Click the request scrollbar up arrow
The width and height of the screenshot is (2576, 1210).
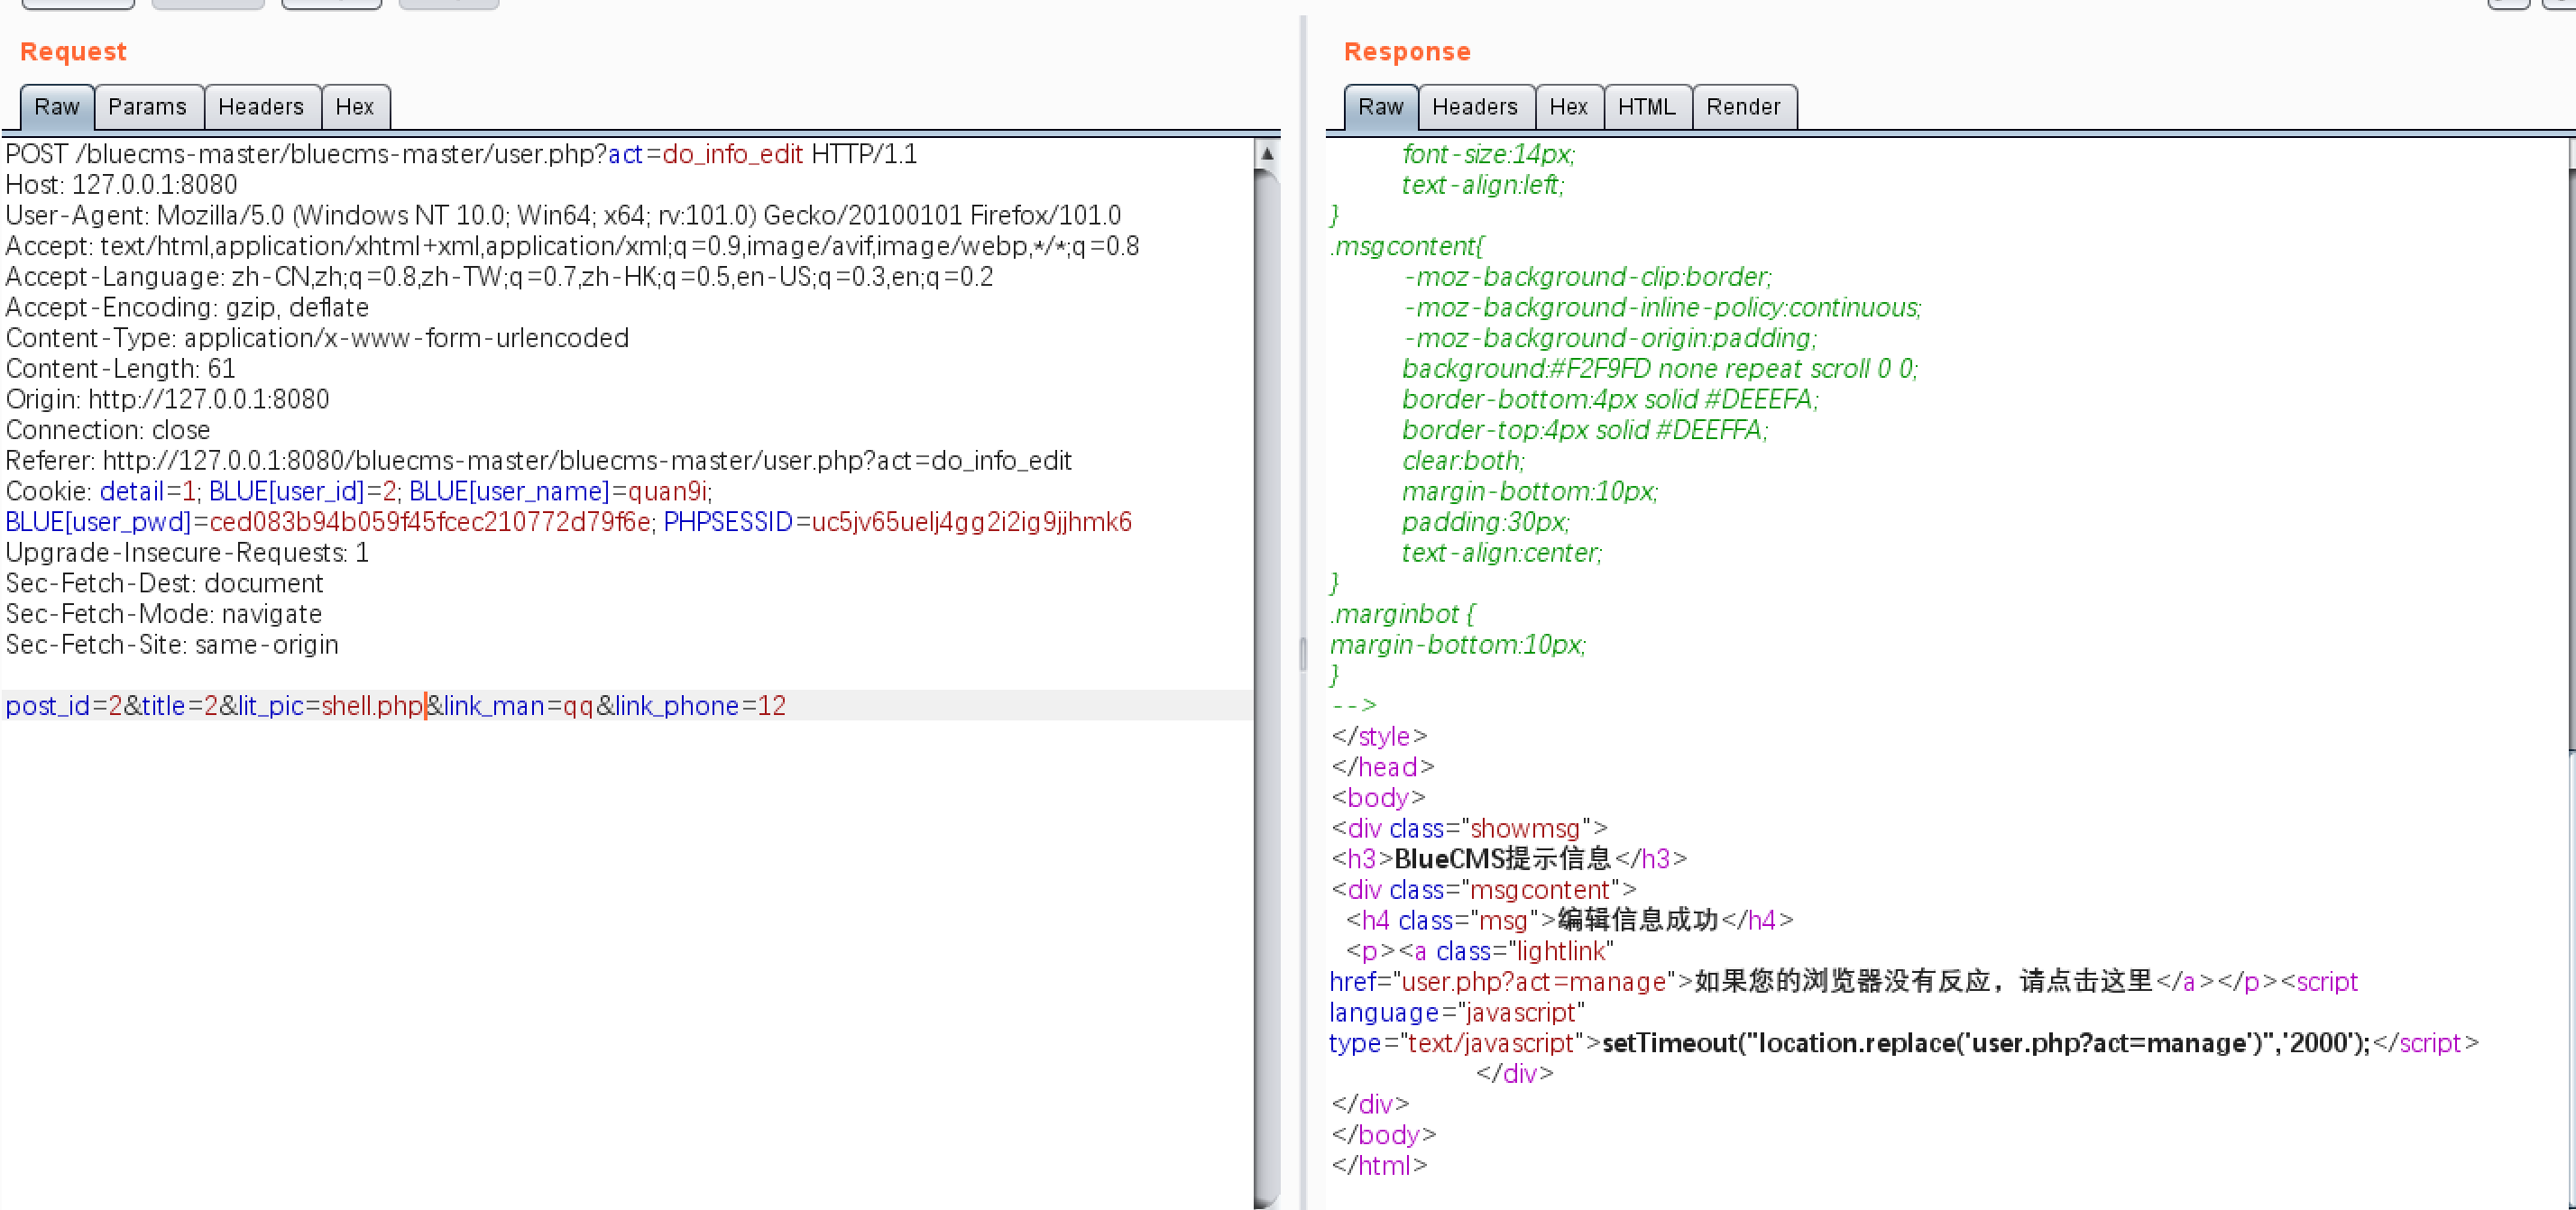(x=1267, y=153)
